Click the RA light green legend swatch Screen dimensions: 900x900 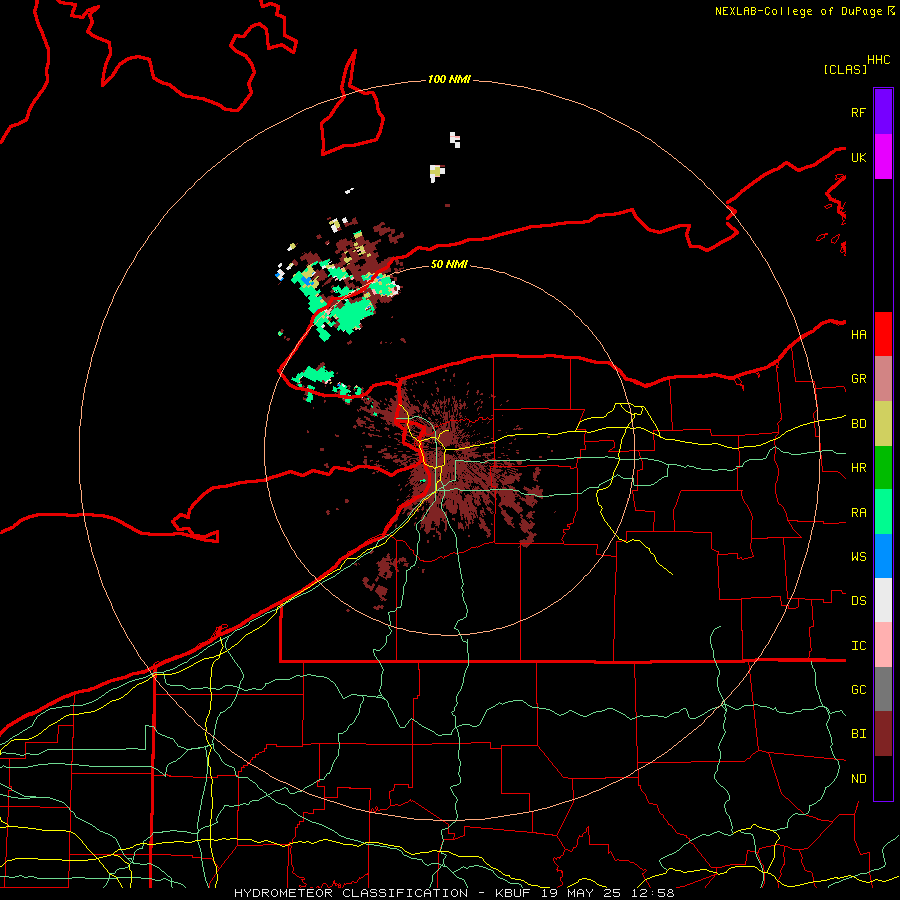click(x=883, y=512)
